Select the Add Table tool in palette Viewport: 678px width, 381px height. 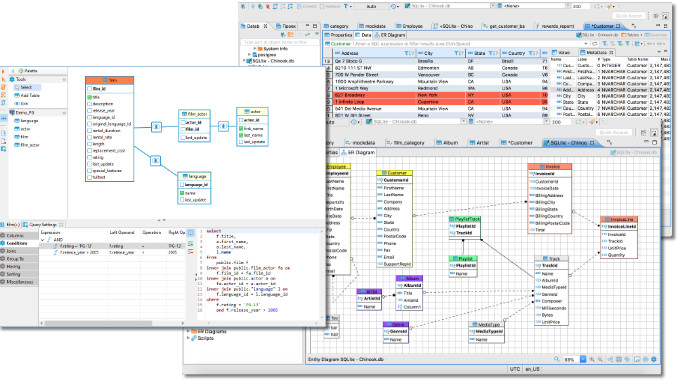click(27, 96)
